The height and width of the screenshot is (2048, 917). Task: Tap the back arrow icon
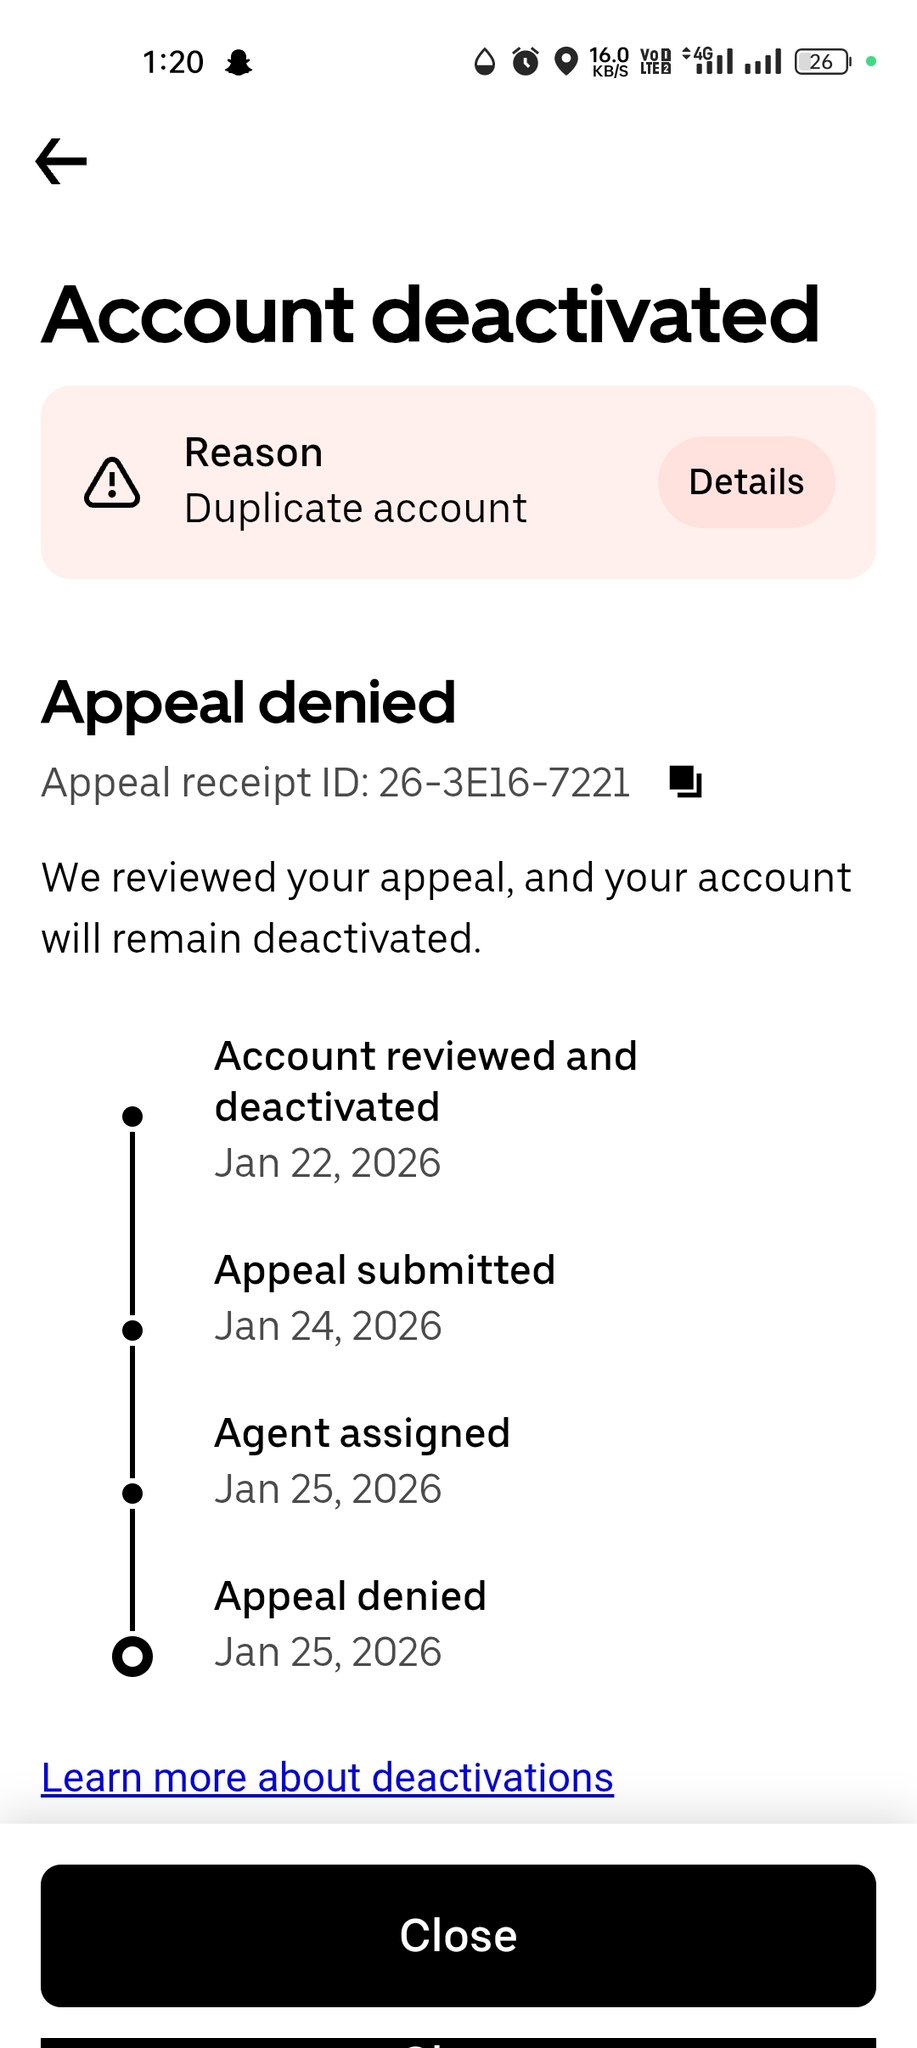point(61,161)
